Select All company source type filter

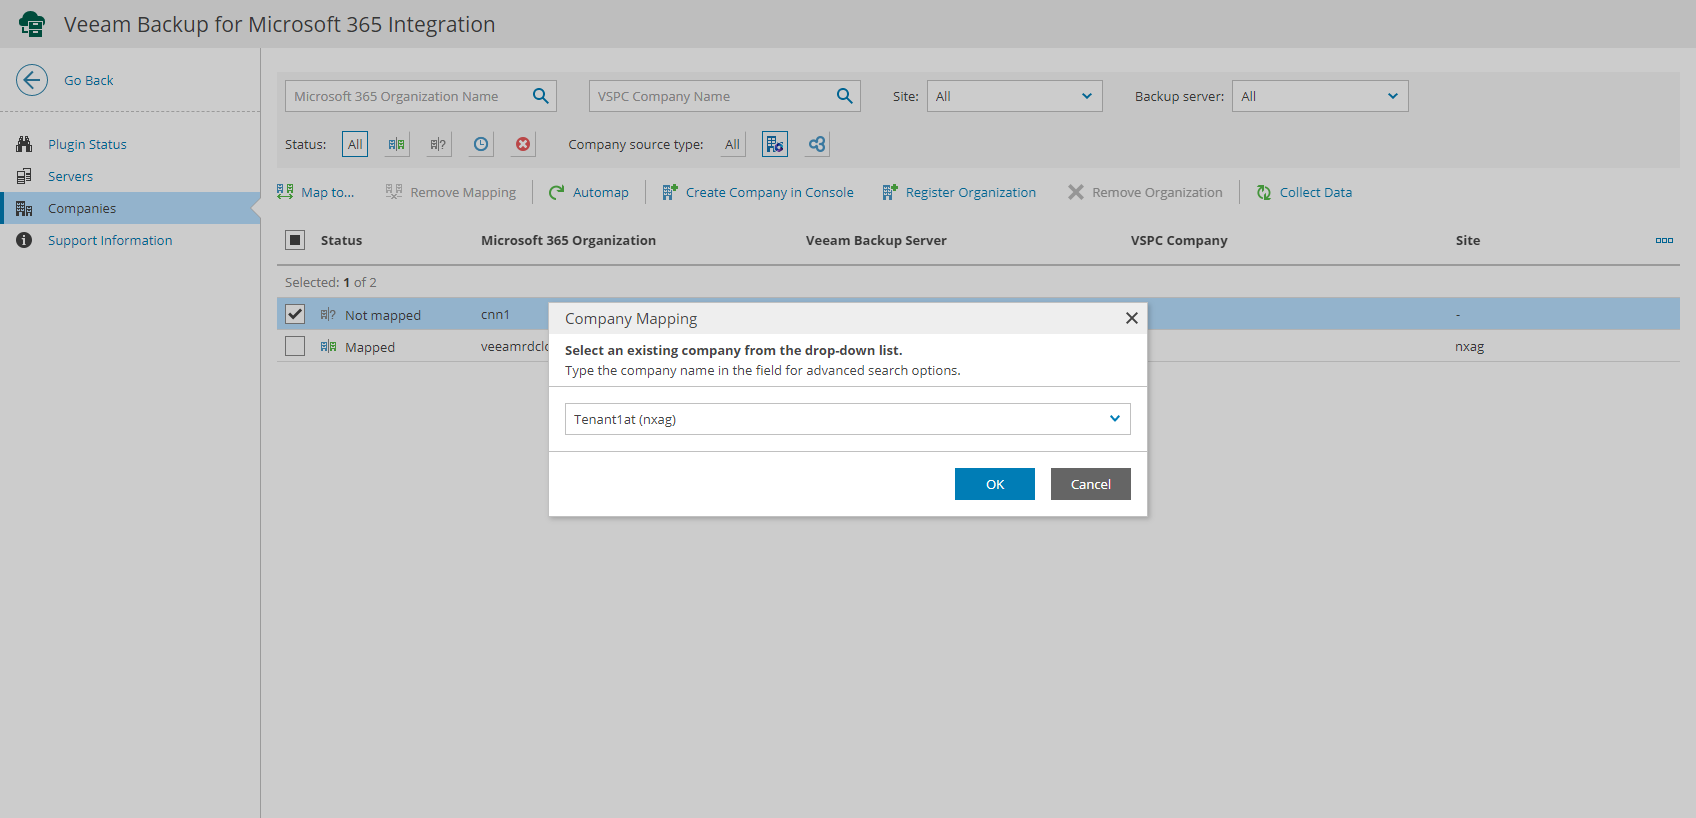732,144
